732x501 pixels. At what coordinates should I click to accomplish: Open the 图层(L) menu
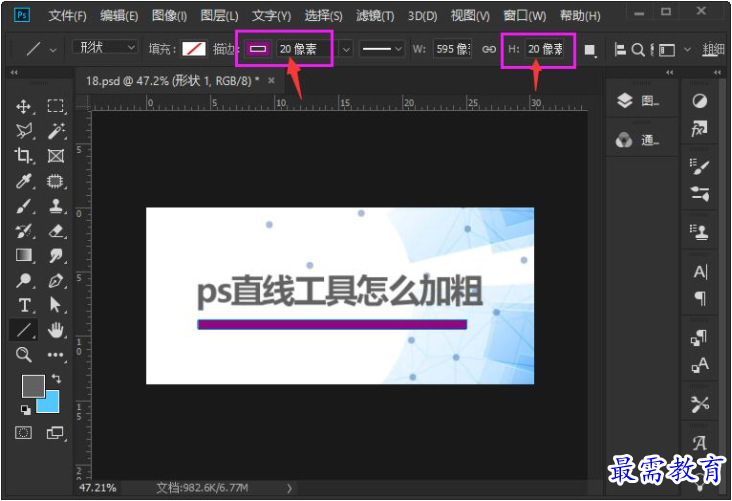(219, 16)
